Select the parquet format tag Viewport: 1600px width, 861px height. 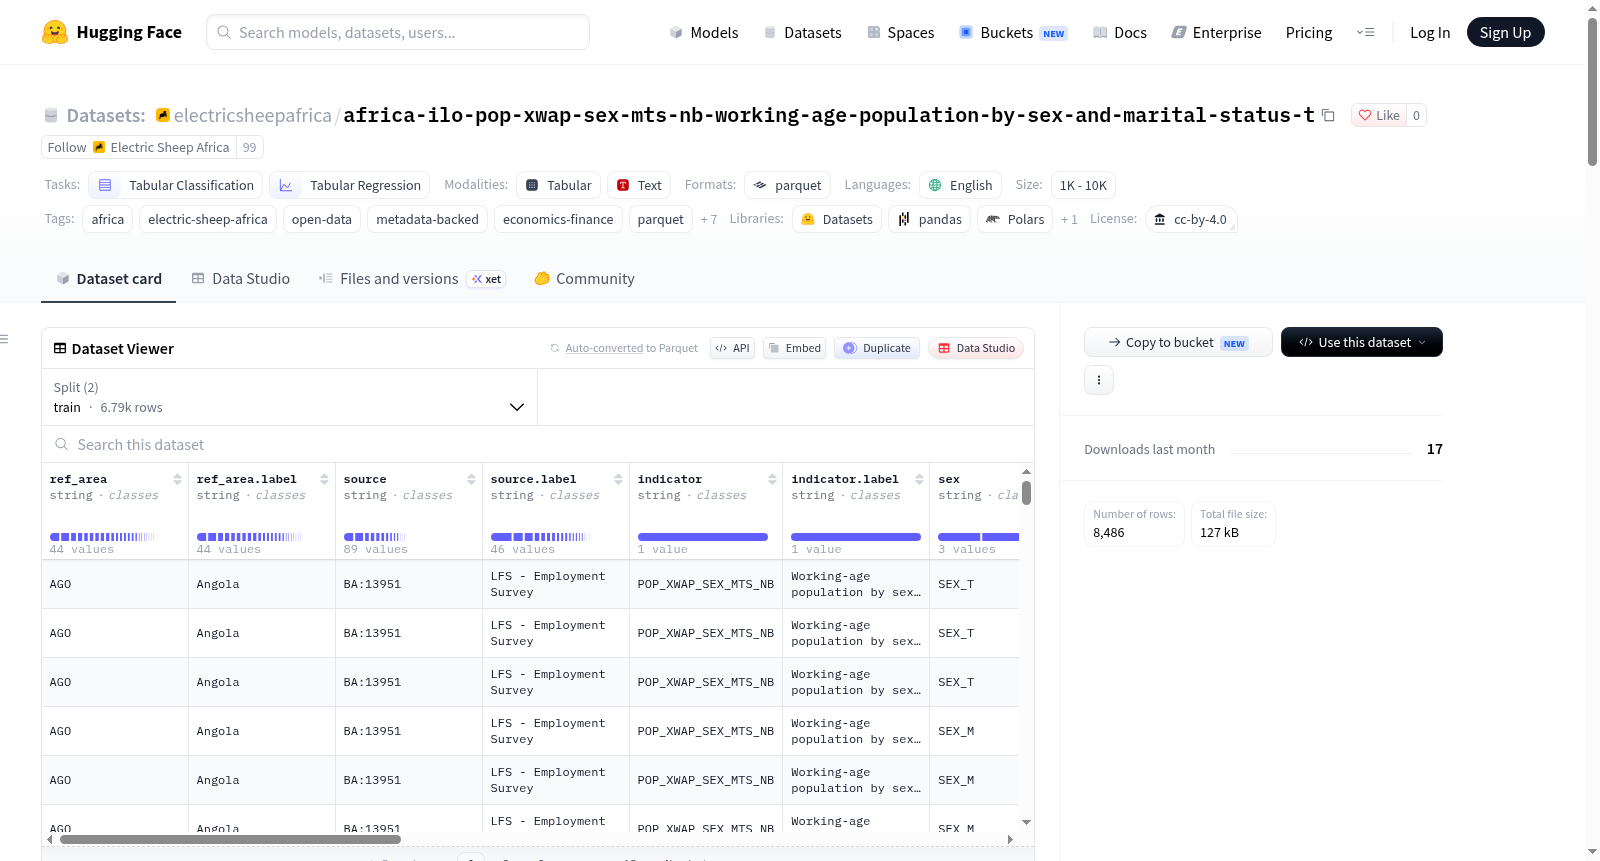[x=788, y=185]
